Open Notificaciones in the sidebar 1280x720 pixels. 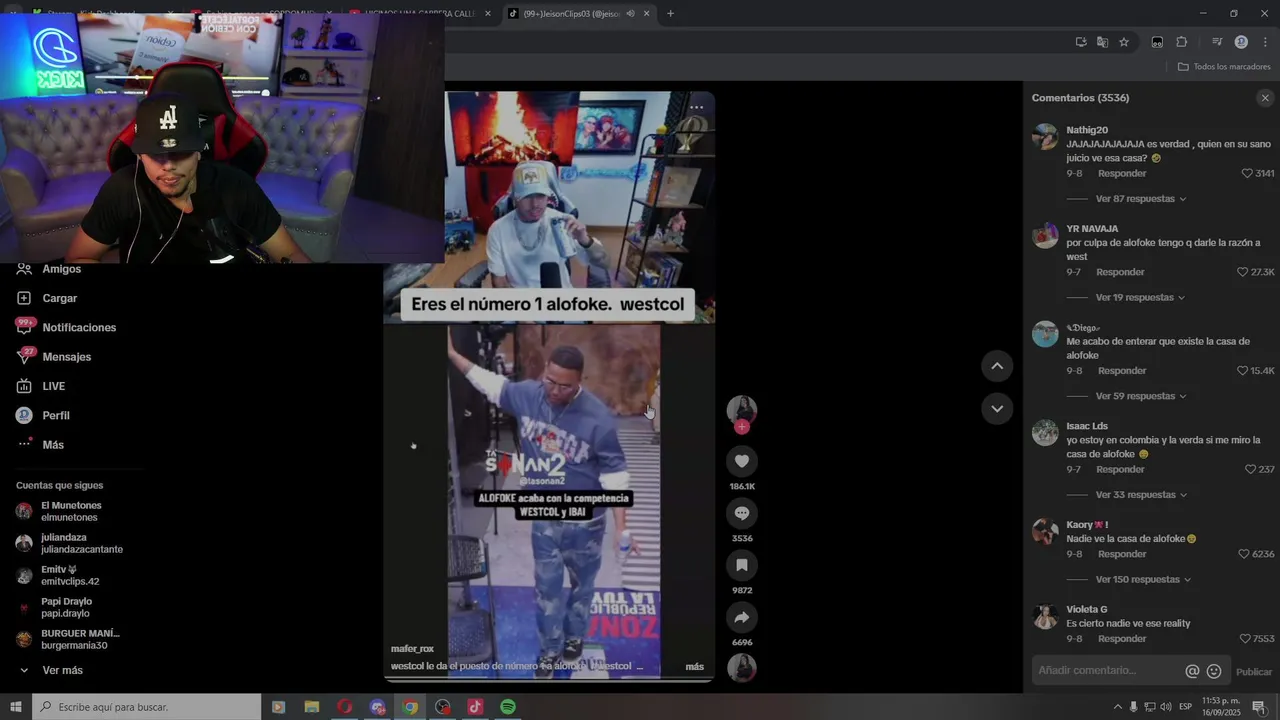79,328
